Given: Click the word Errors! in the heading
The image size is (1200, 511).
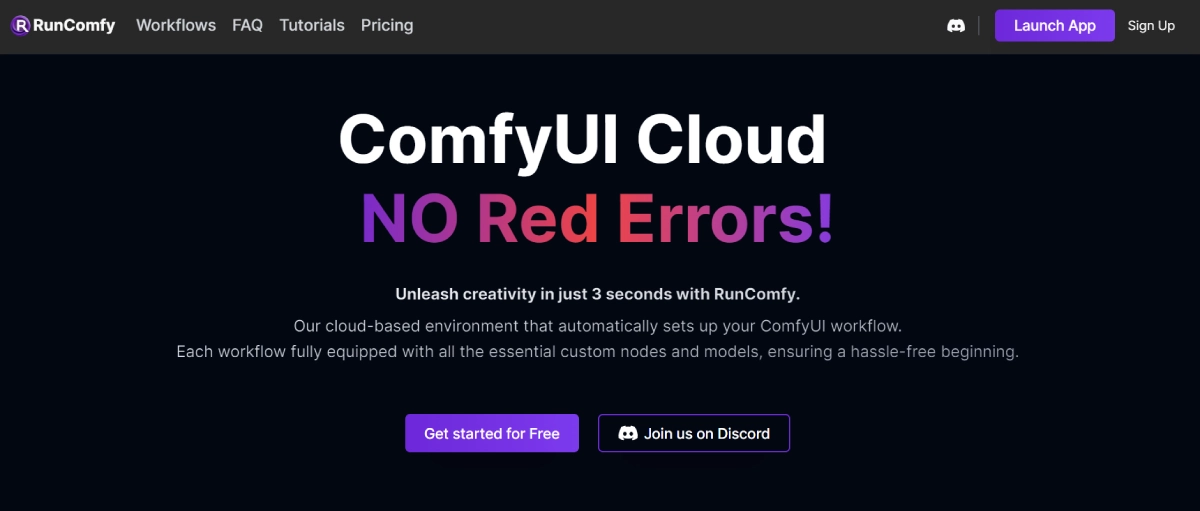Looking at the screenshot, I should point(726,220).
